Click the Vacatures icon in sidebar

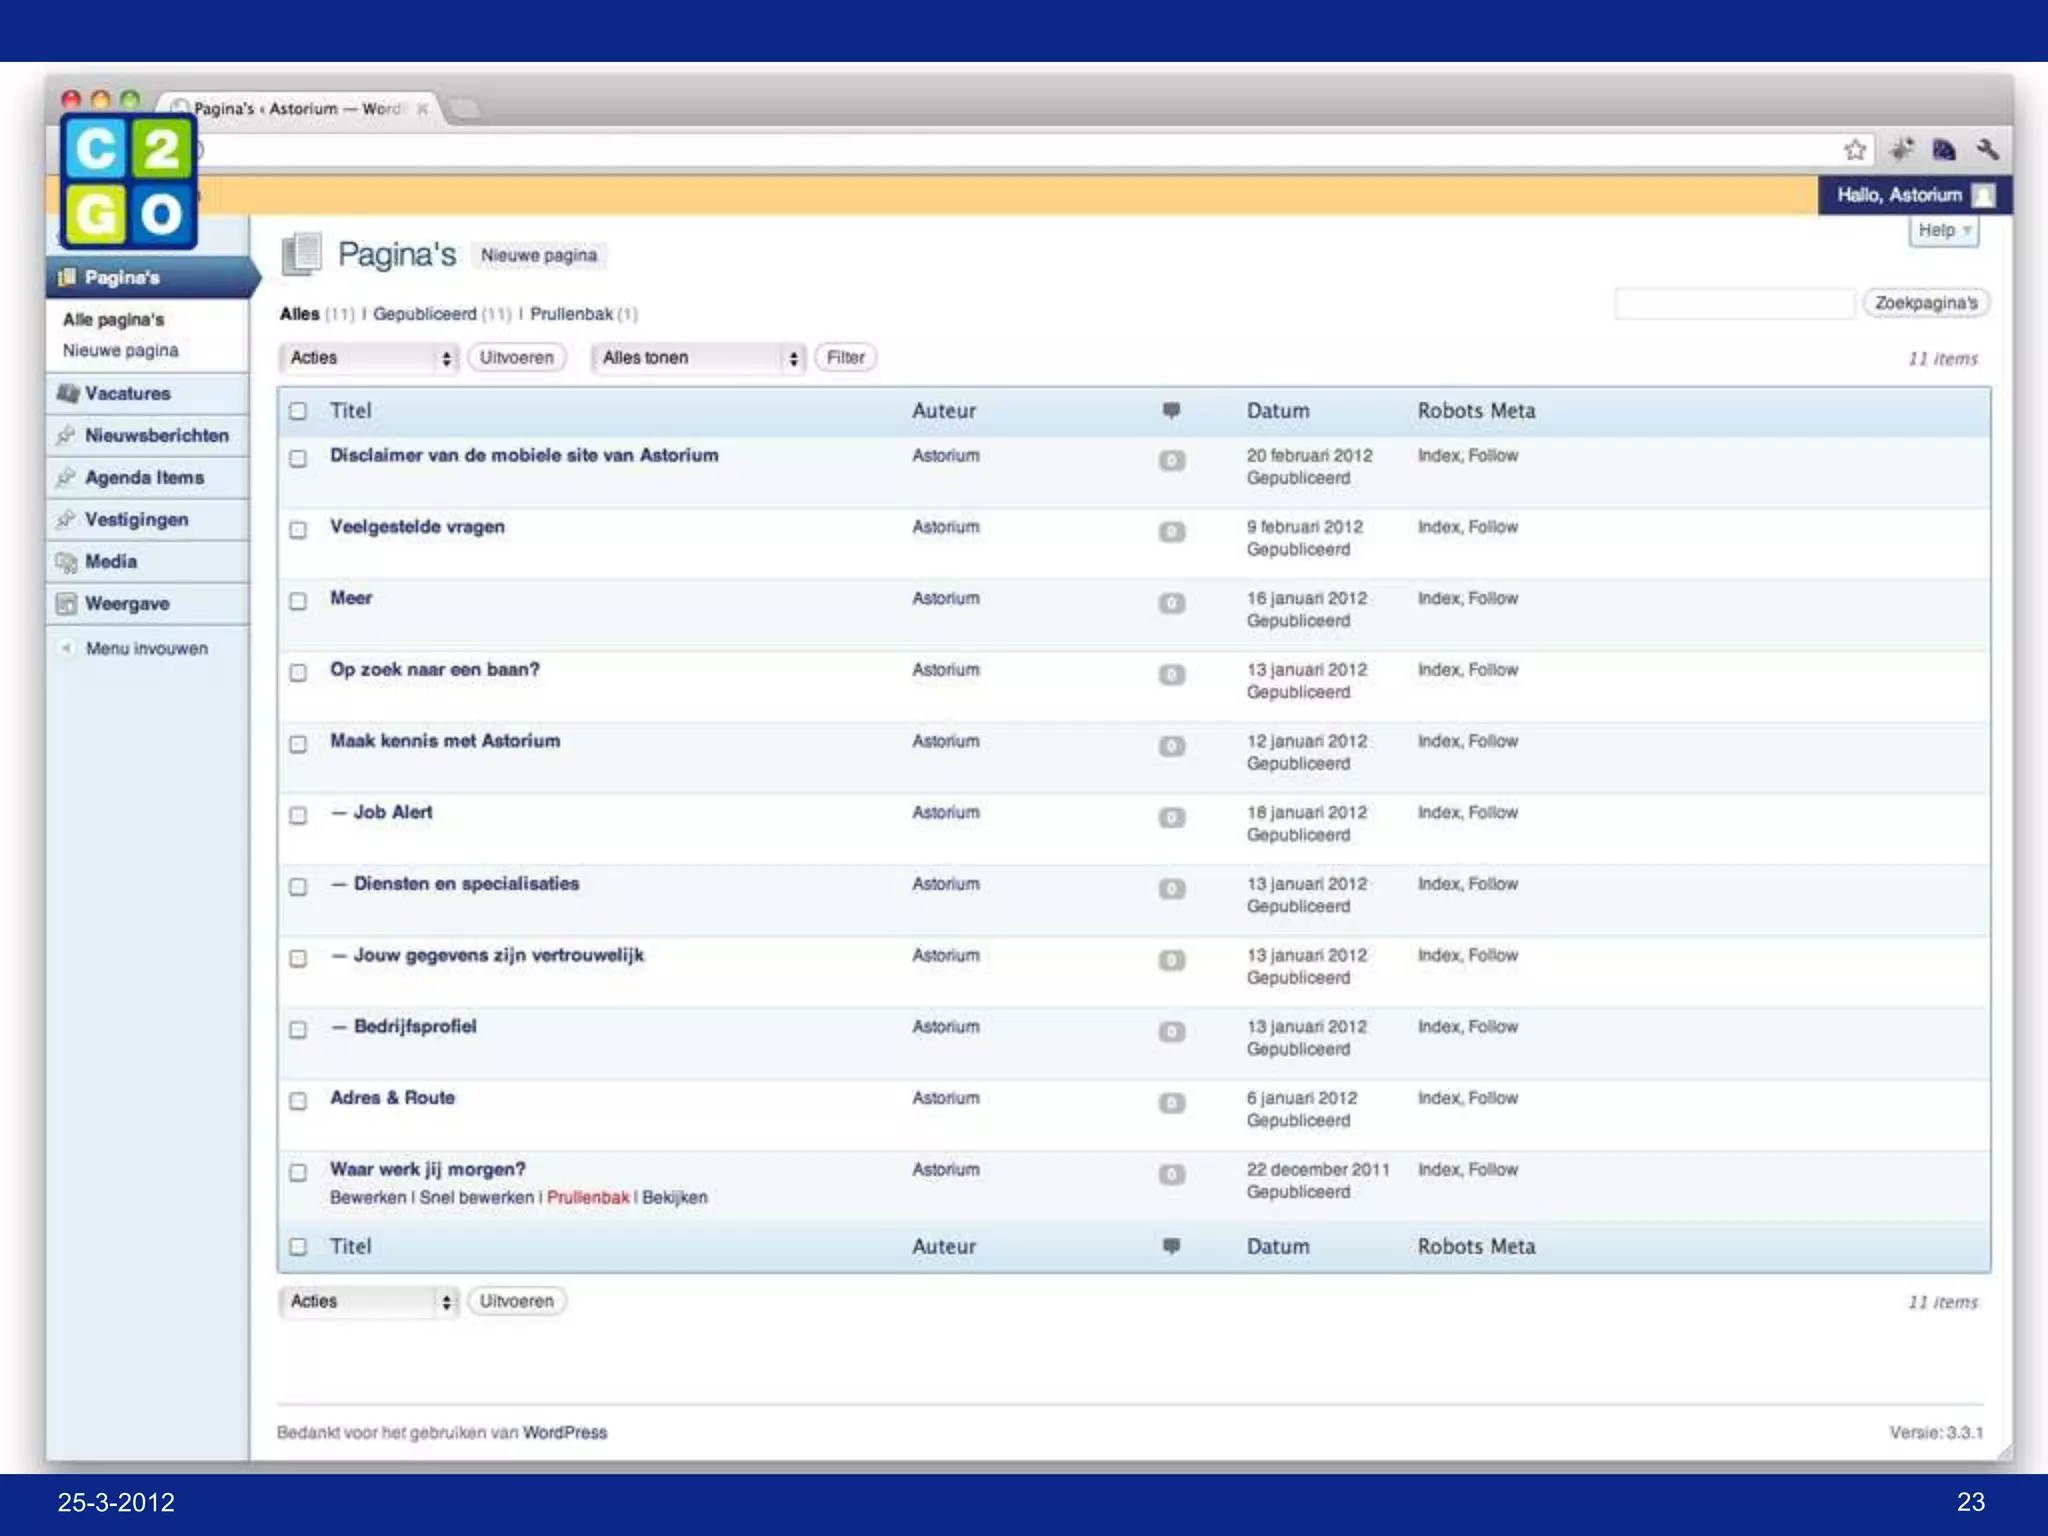point(67,393)
